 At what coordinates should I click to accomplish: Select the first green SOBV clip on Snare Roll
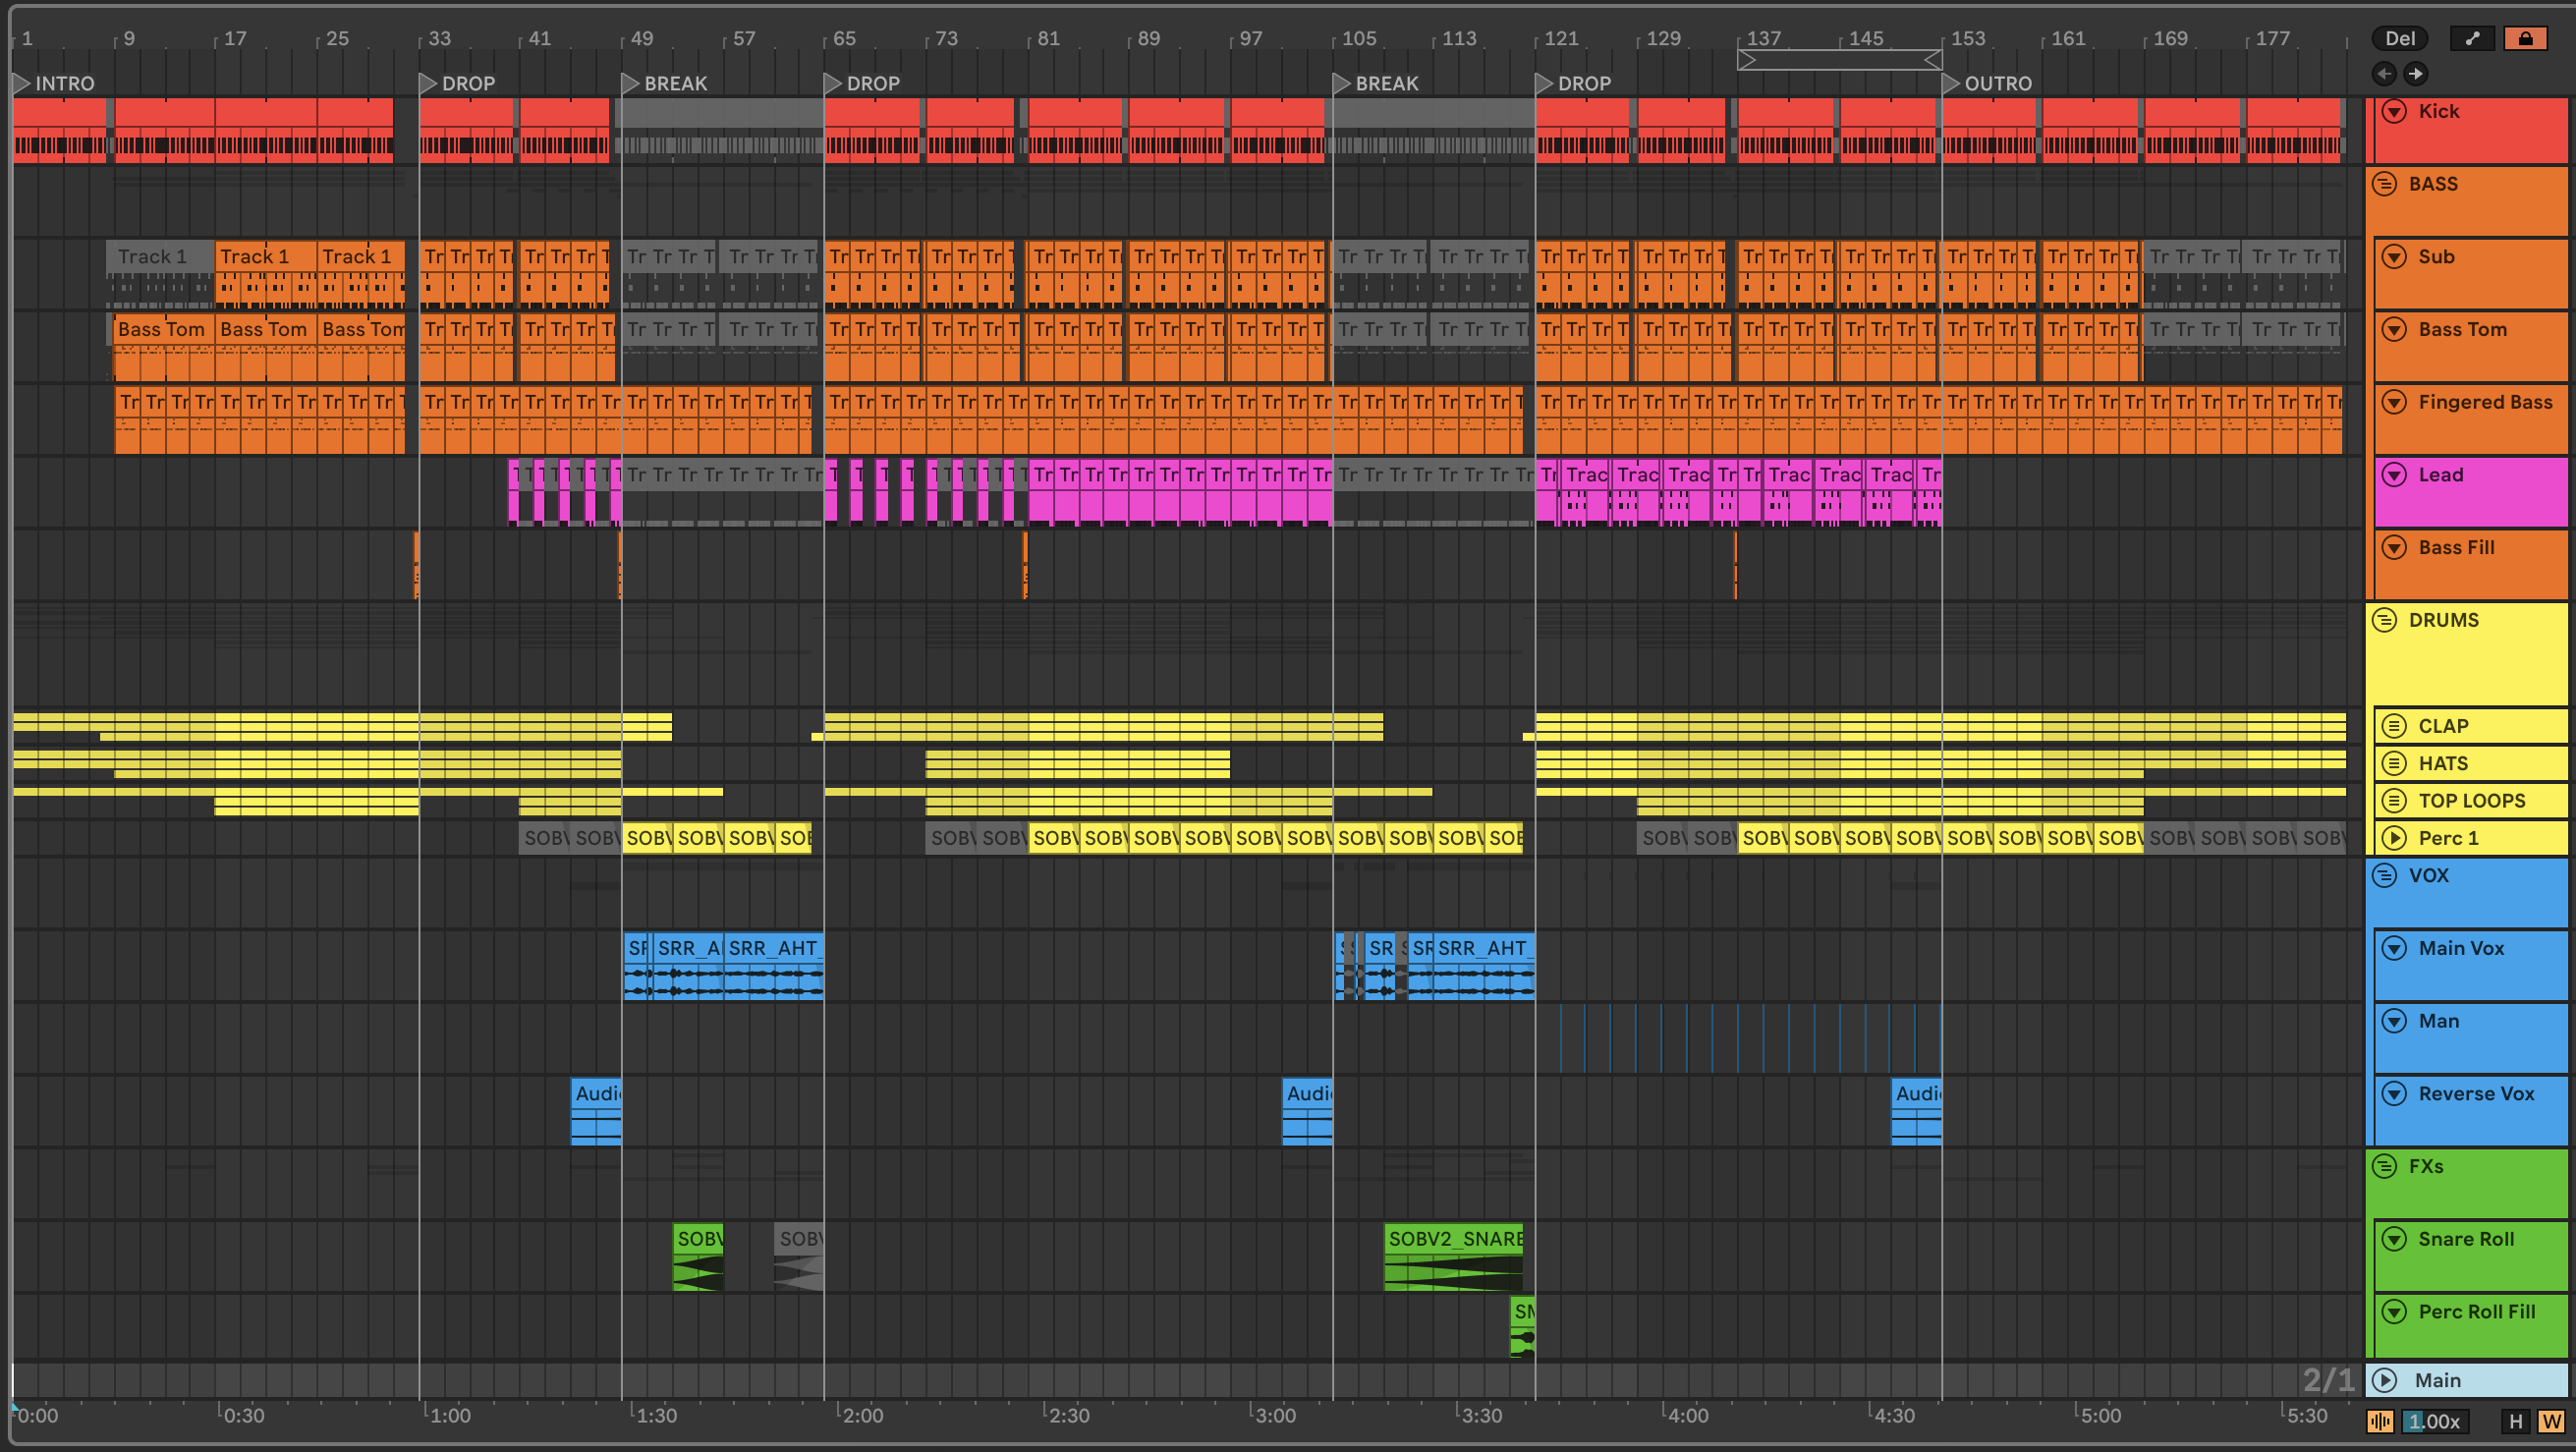click(697, 1257)
